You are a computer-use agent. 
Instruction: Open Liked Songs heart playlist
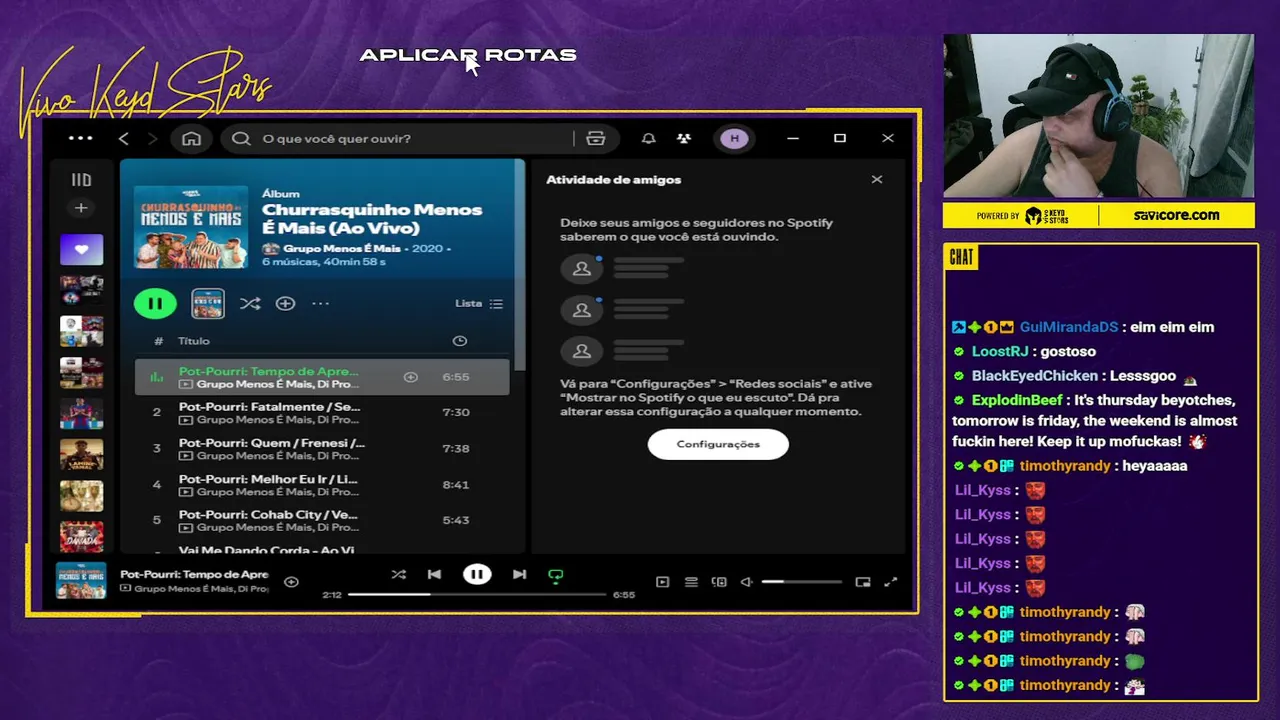coord(81,249)
